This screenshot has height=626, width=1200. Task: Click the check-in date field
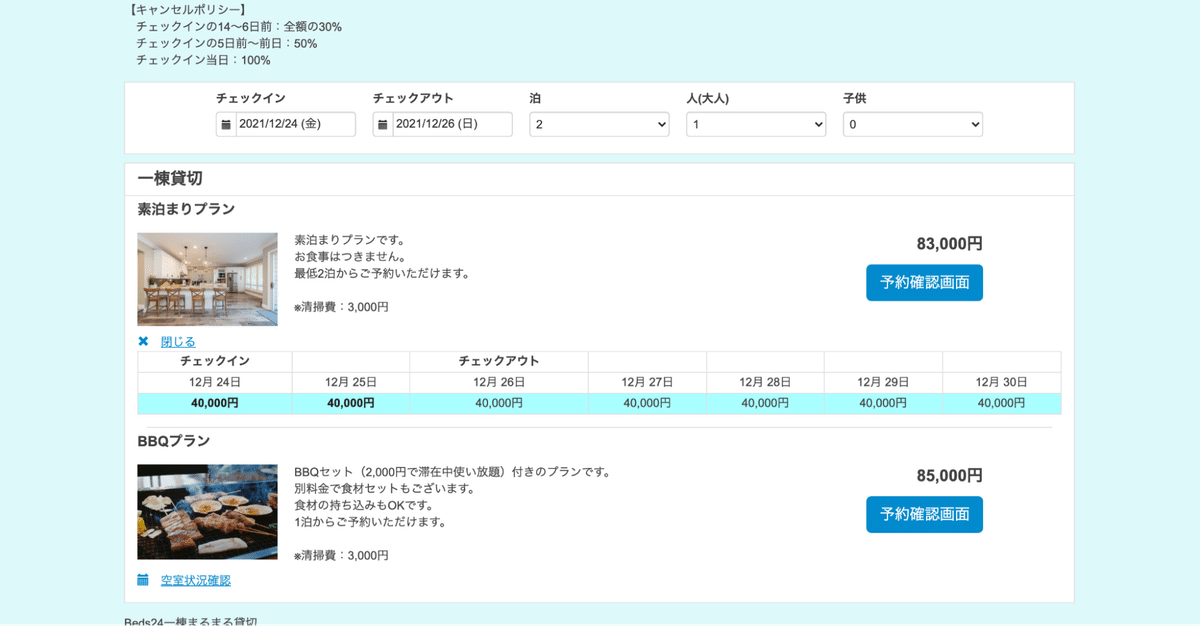click(x=295, y=124)
